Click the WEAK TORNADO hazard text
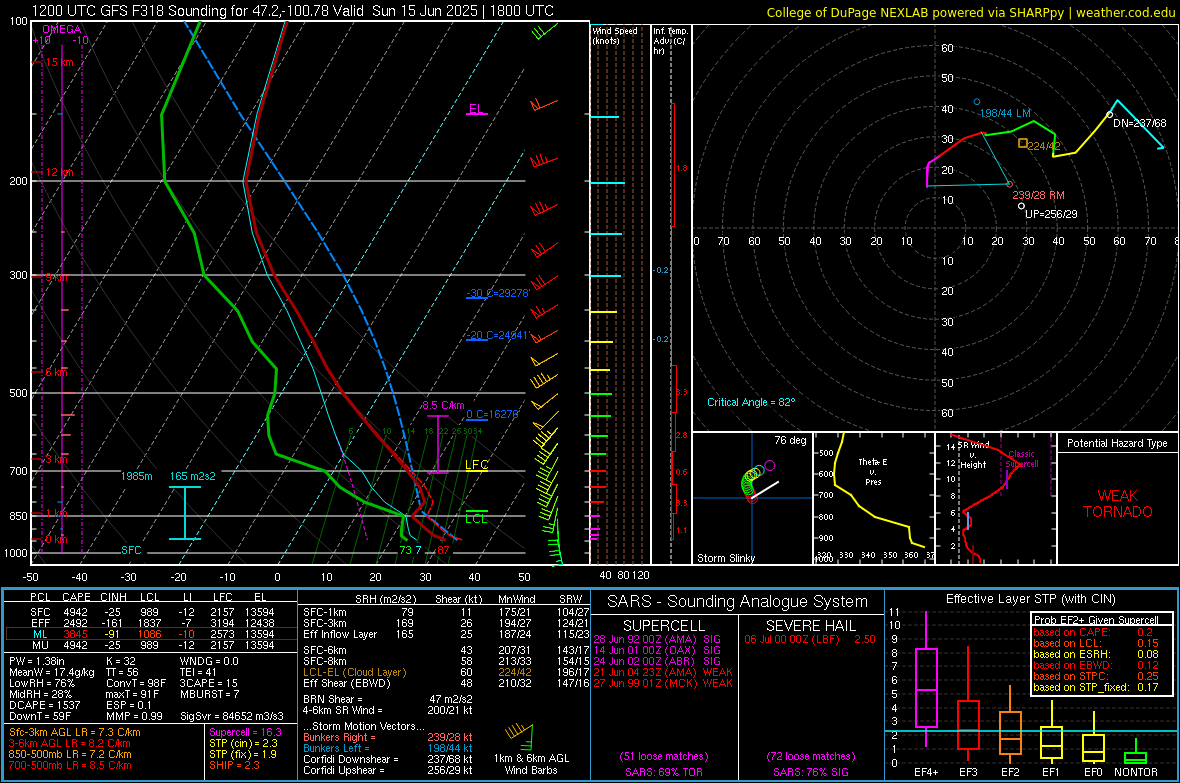The image size is (1180, 783). point(1118,504)
